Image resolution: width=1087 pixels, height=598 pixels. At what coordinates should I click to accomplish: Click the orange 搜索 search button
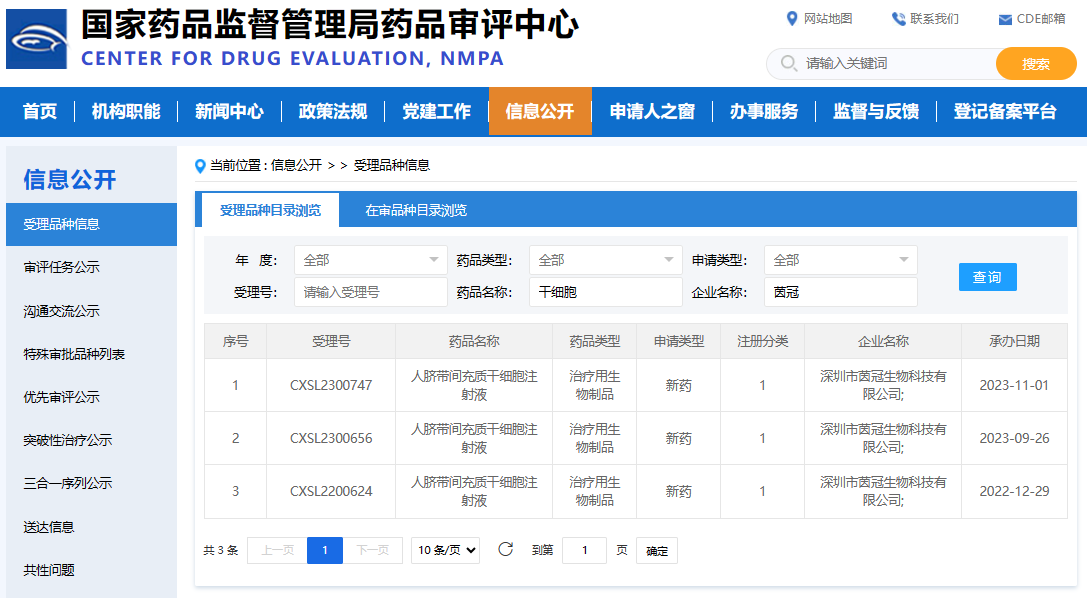(x=1035, y=64)
